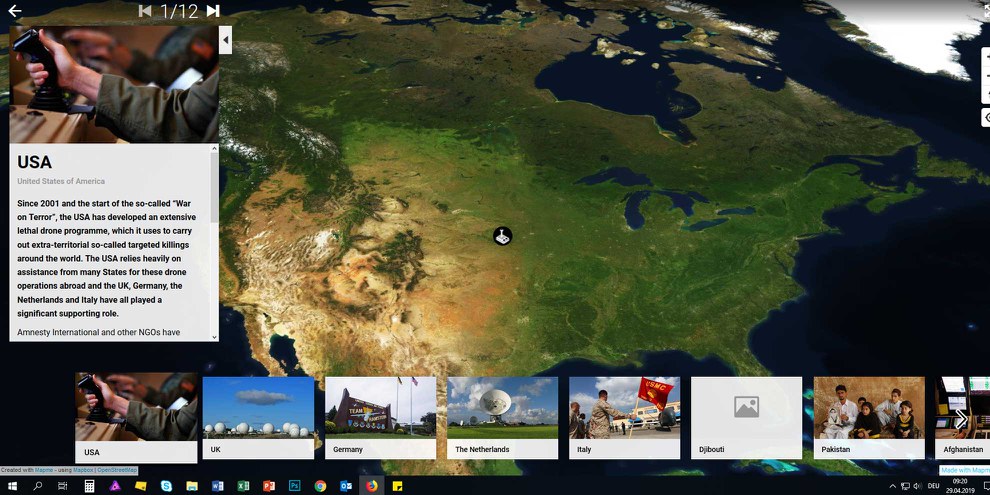Select the USA carousel card
990x495 pixels.
[x=136, y=417]
